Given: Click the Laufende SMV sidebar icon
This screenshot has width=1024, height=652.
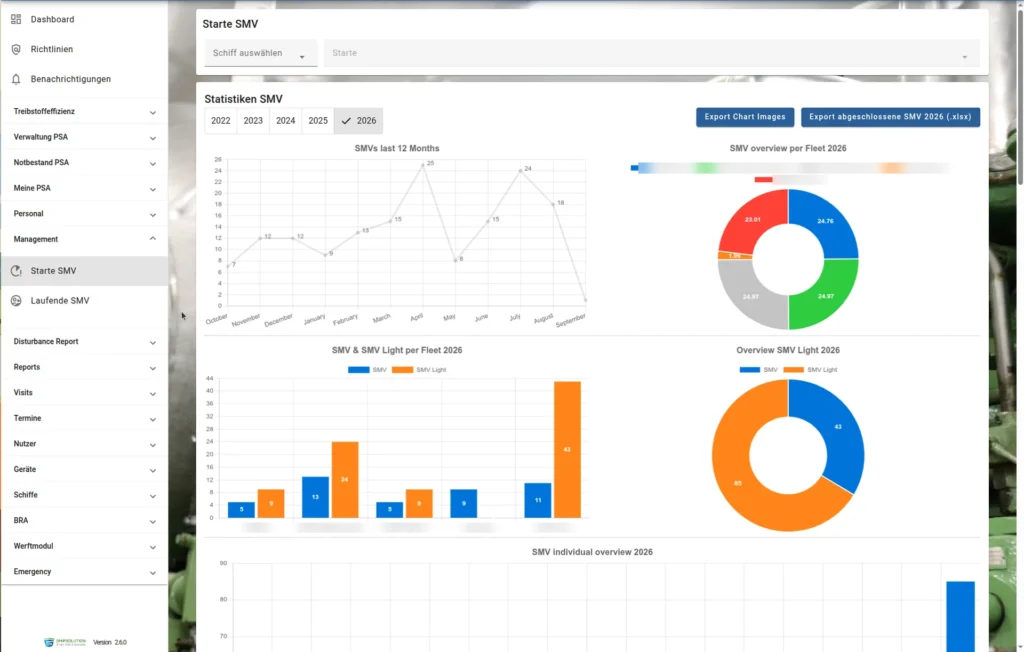Looking at the screenshot, I should pos(16,301).
